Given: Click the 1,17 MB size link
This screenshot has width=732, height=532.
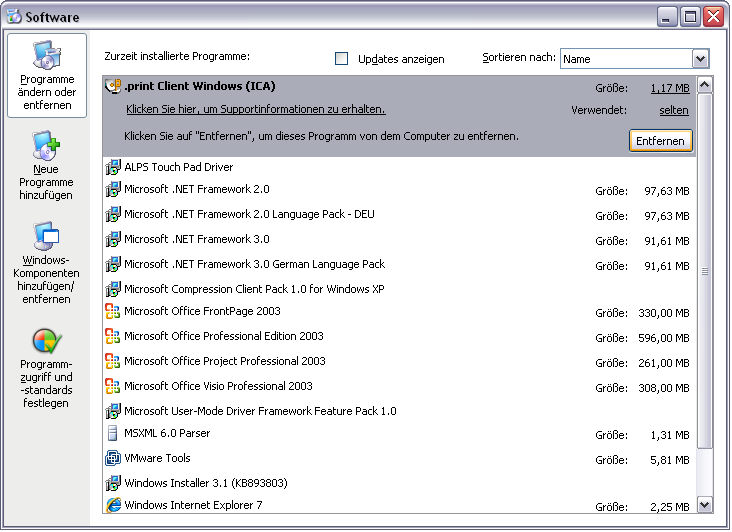Looking at the screenshot, I should click(670, 88).
